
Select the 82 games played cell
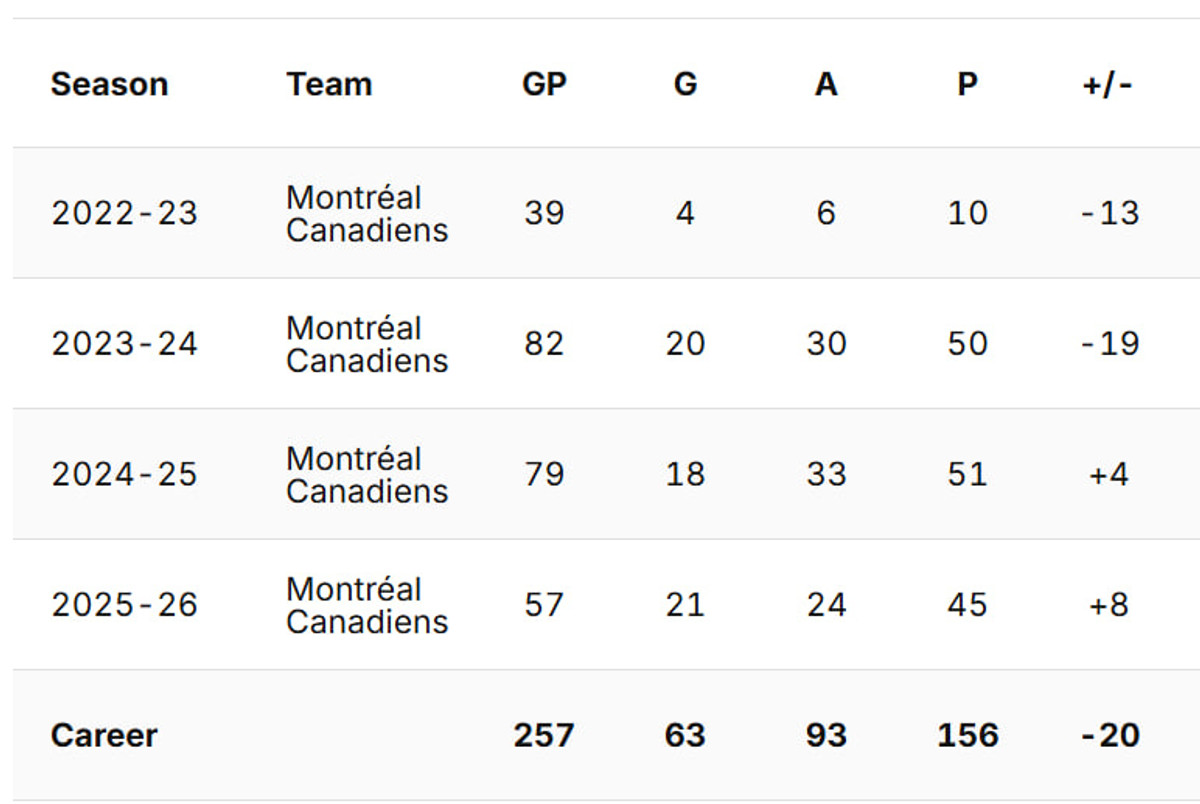(544, 344)
